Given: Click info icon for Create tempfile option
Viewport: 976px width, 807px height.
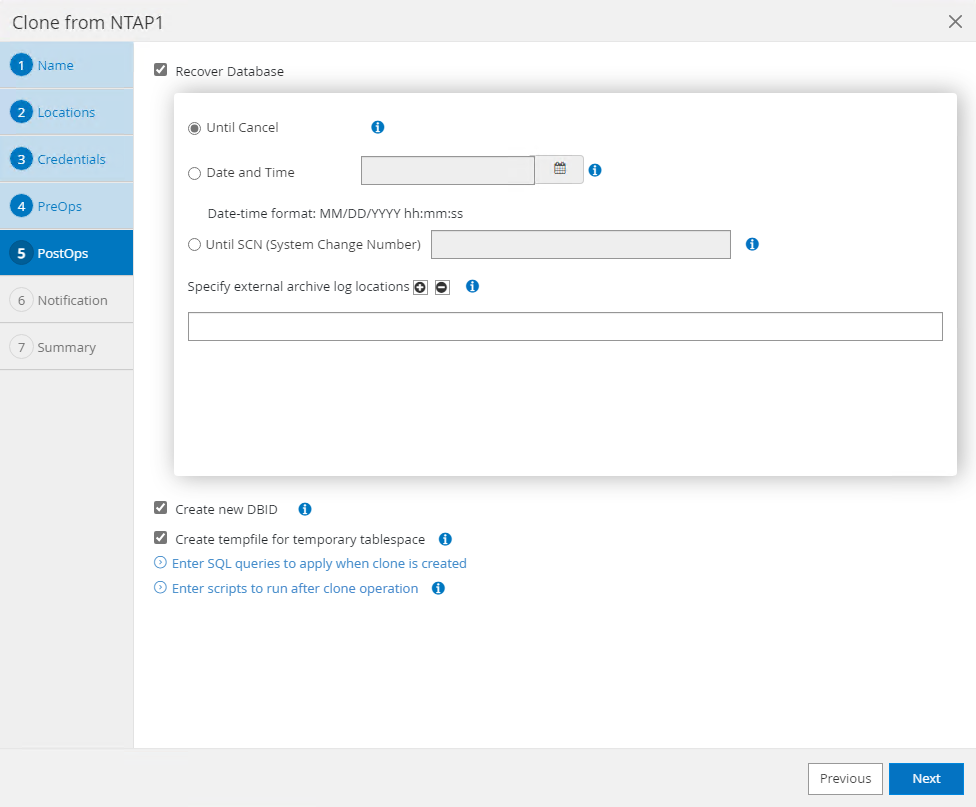Looking at the screenshot, I should [x=446, y=539].
